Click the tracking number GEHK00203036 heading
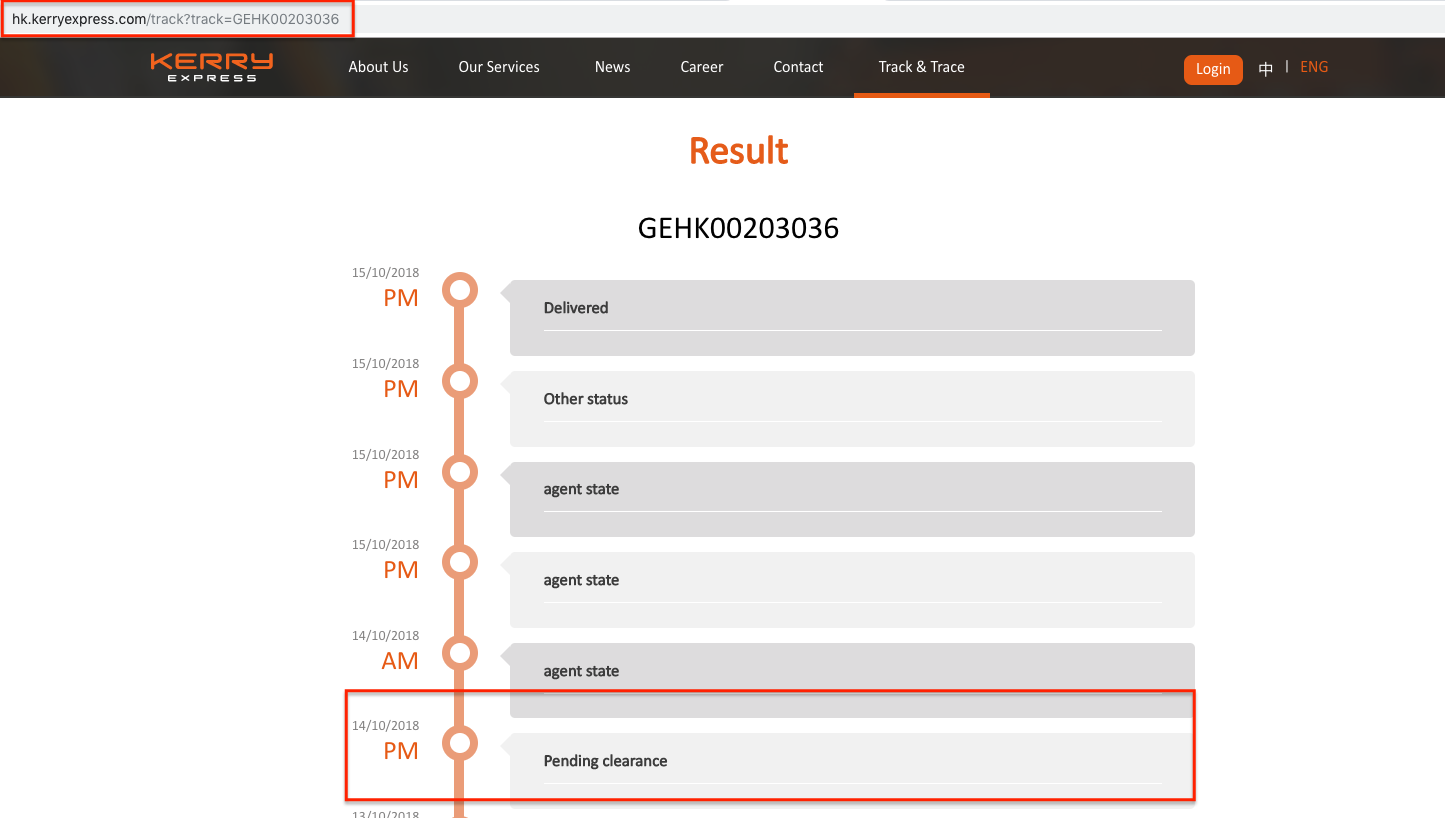The height and width of the screenshot is (818, 1445). point(738,229)
